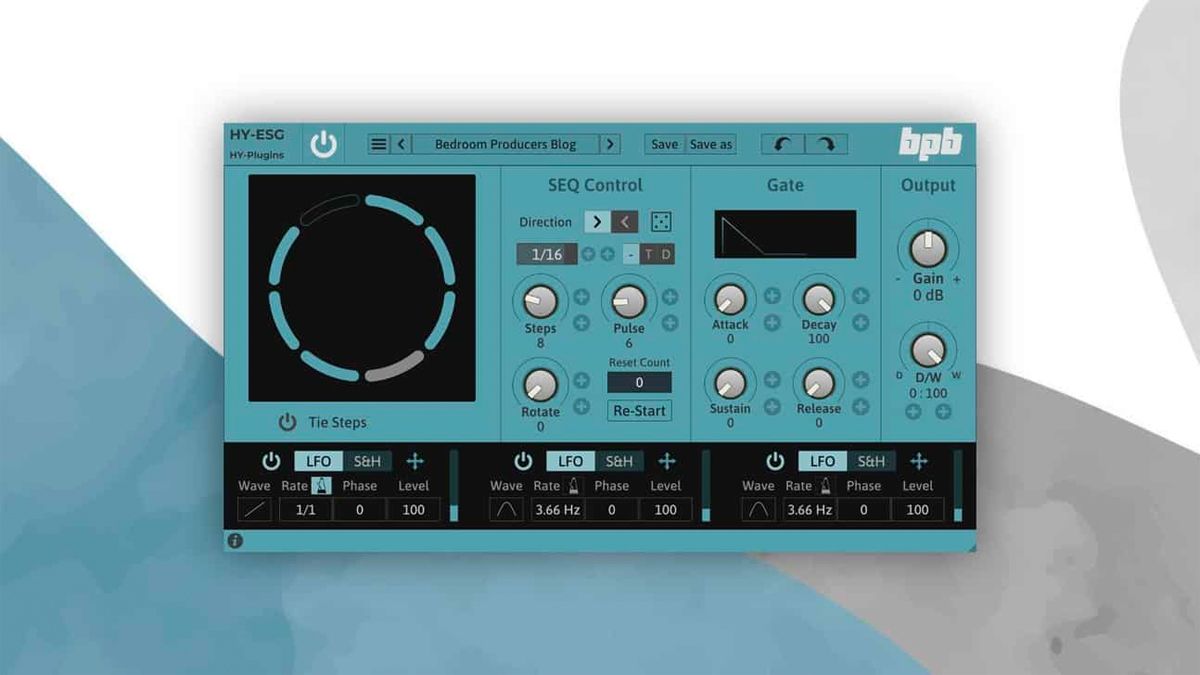Select forward direction arrow in SEQ Control

coord(599,221)
